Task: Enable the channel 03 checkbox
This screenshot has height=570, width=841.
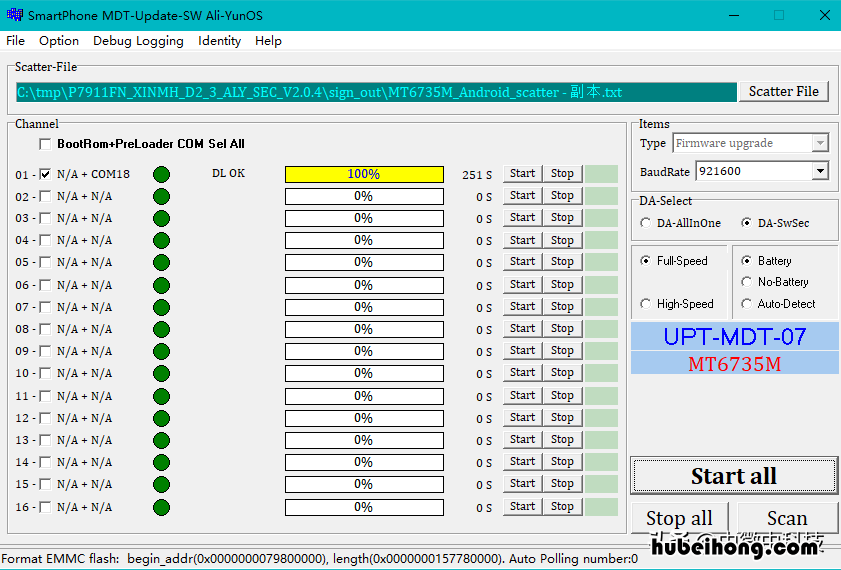Action: pyautogui.click(x=45, y=218)
